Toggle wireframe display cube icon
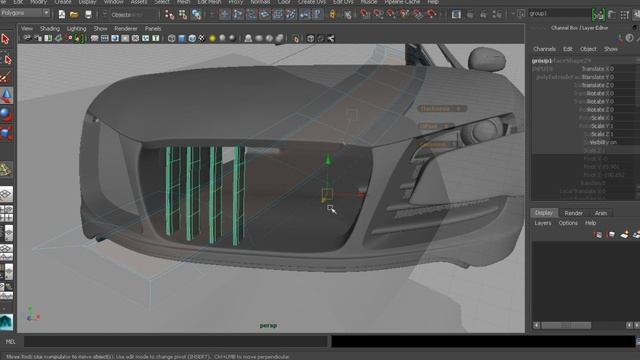This screenshot has width=640, height=360. click(171, 38)
